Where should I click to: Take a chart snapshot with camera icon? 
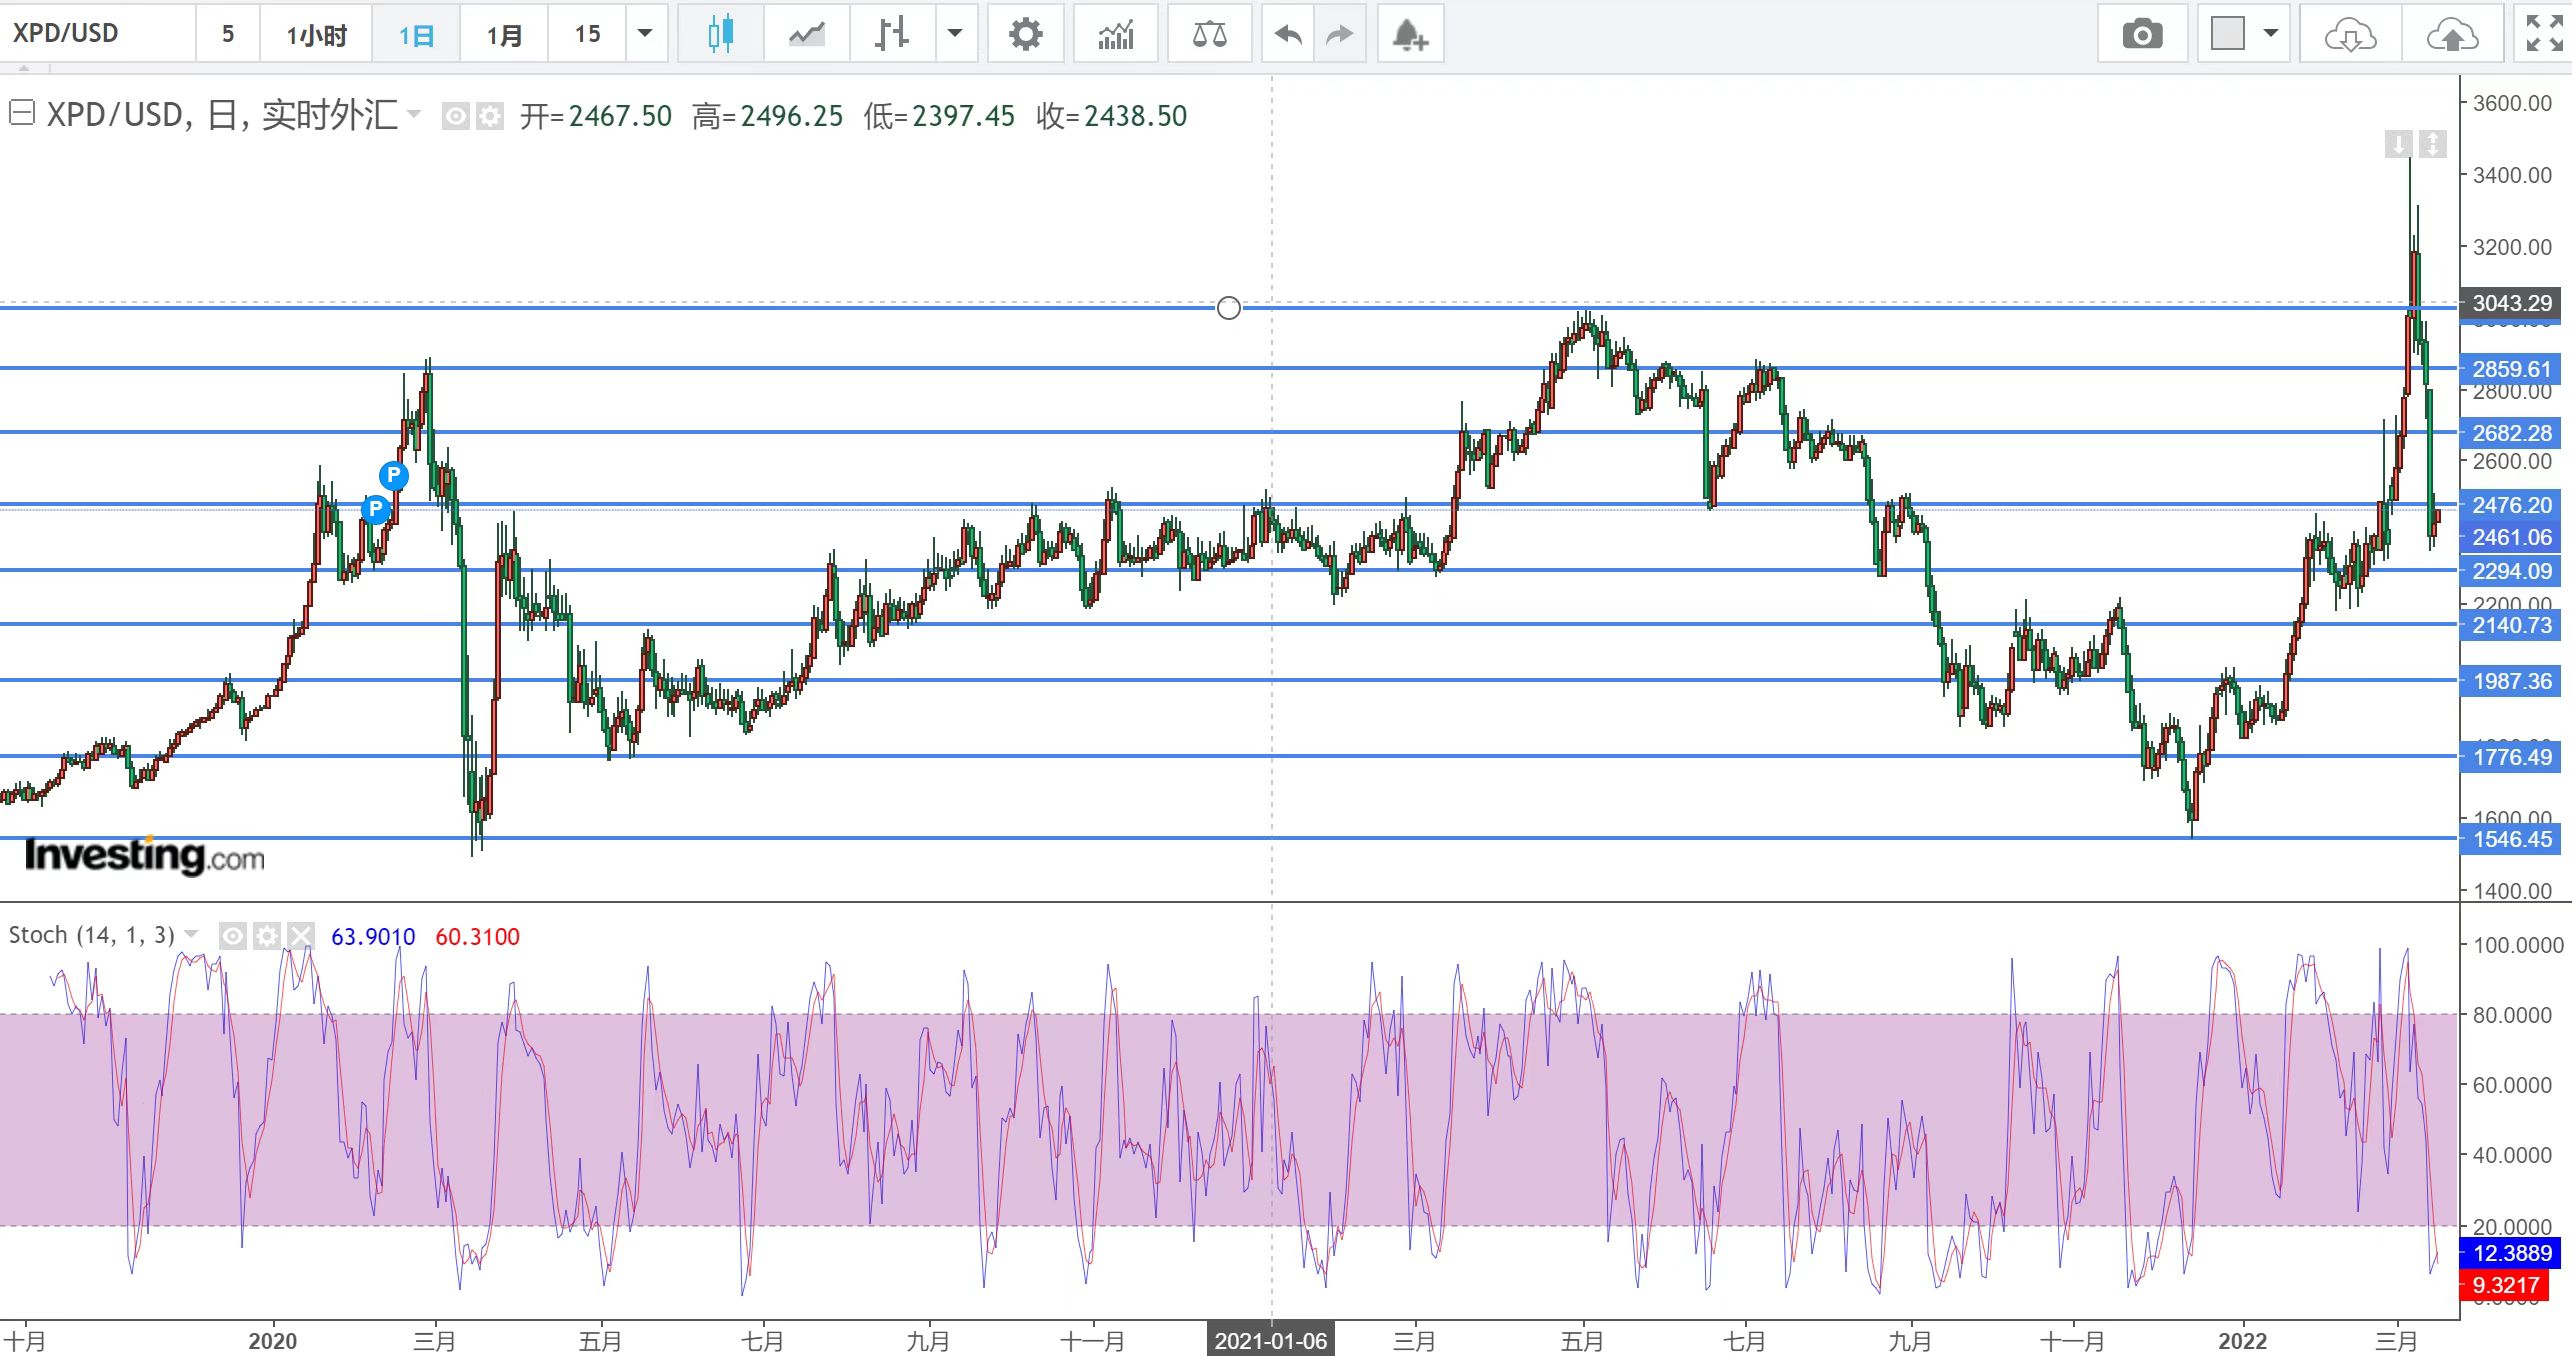(x=2142, y=34)
